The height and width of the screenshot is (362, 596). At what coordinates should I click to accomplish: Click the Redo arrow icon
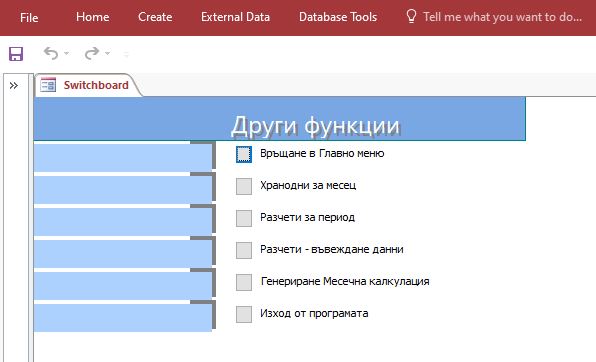tap(92, 54)
